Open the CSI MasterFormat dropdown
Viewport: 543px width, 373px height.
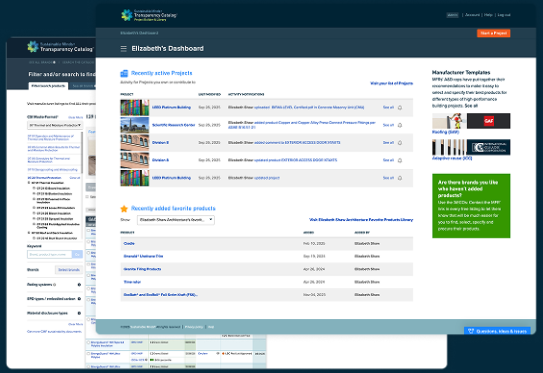pos(55,125)
